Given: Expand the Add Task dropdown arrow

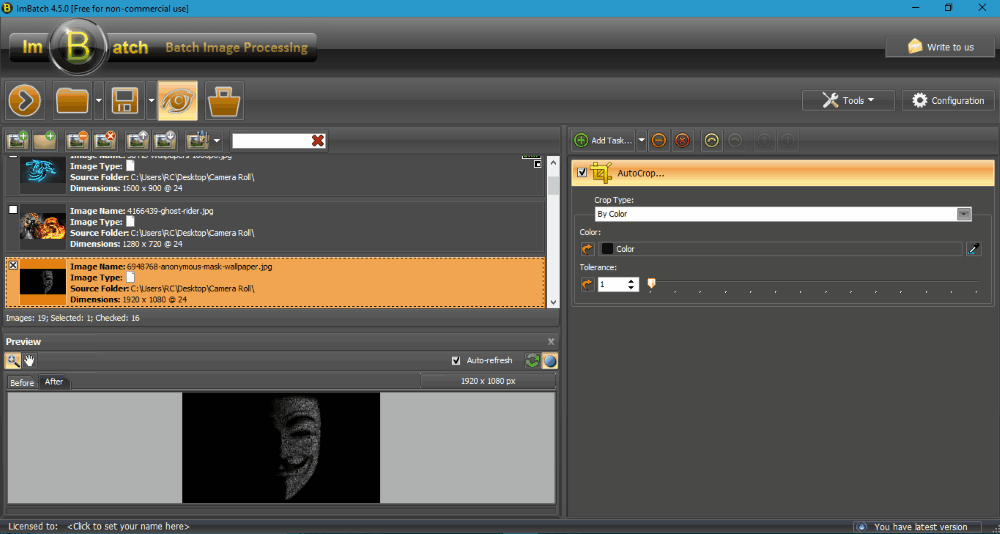Looking at the screenshot, I should tap(641, 140).
